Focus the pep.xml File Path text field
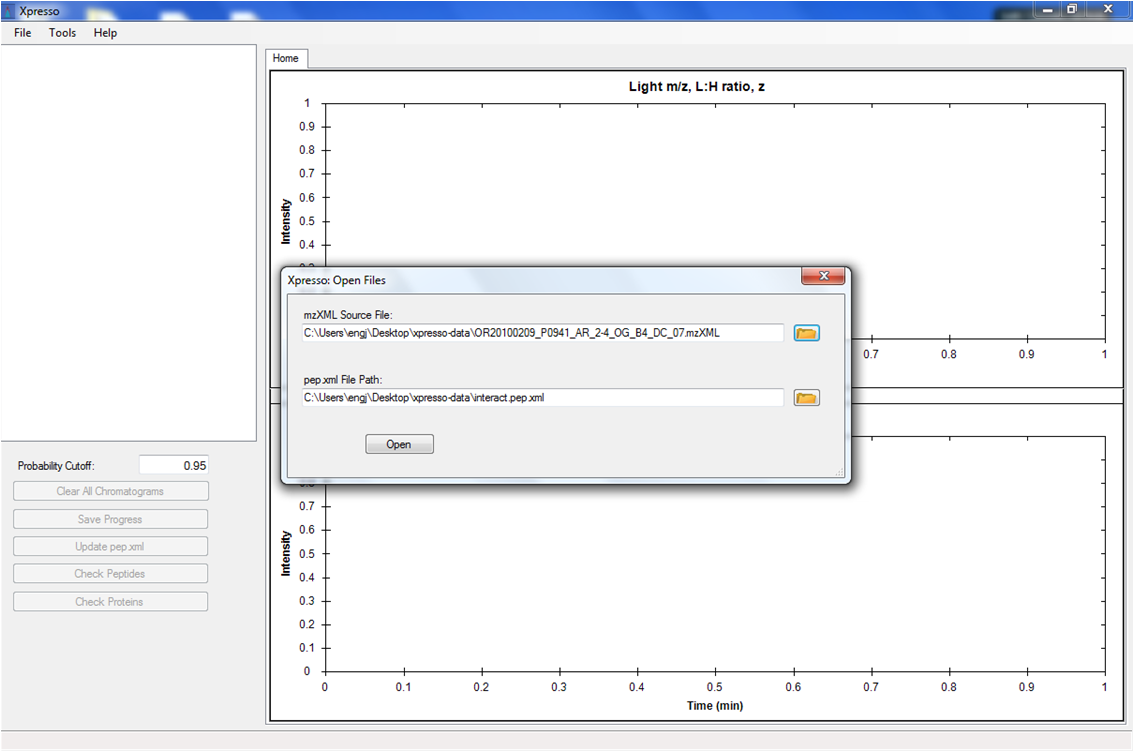The image size is (1134, 752). point(543,398)
